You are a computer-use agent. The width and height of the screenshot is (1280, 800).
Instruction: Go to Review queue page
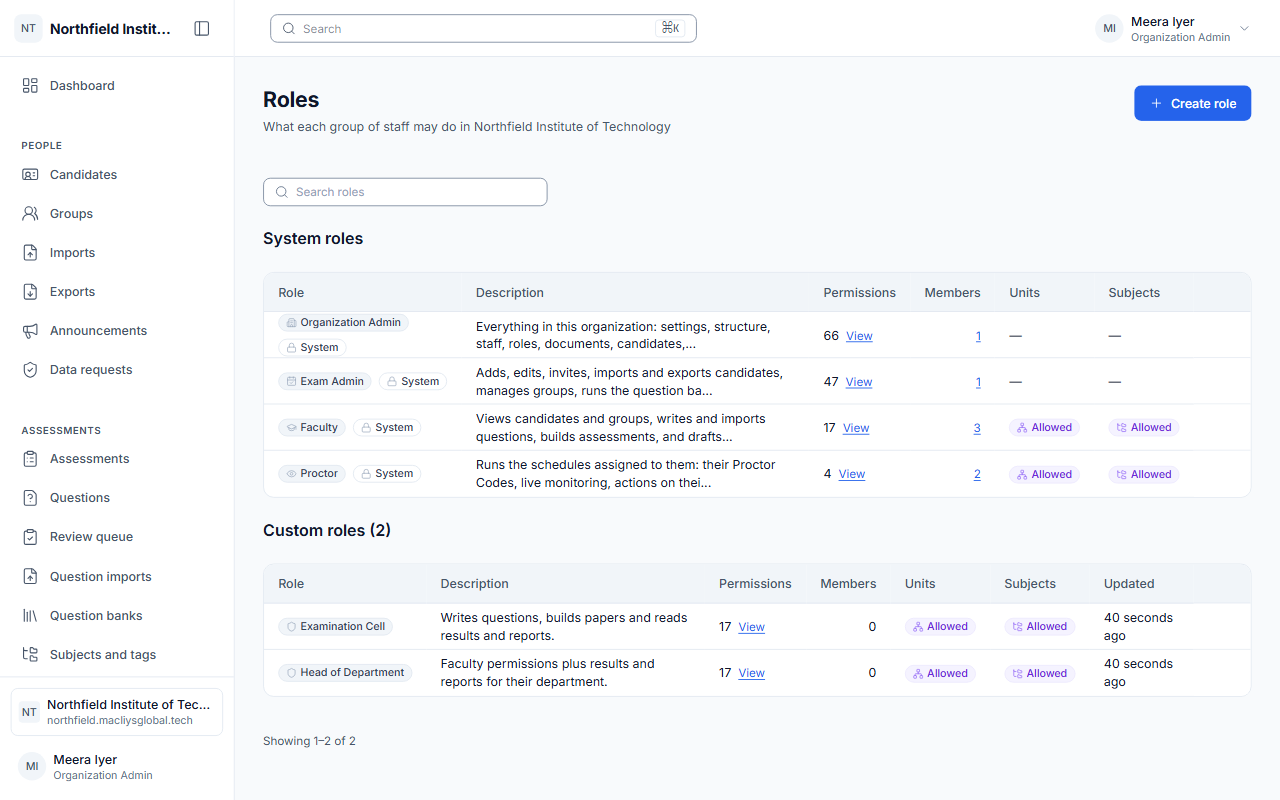click(117, 537)
